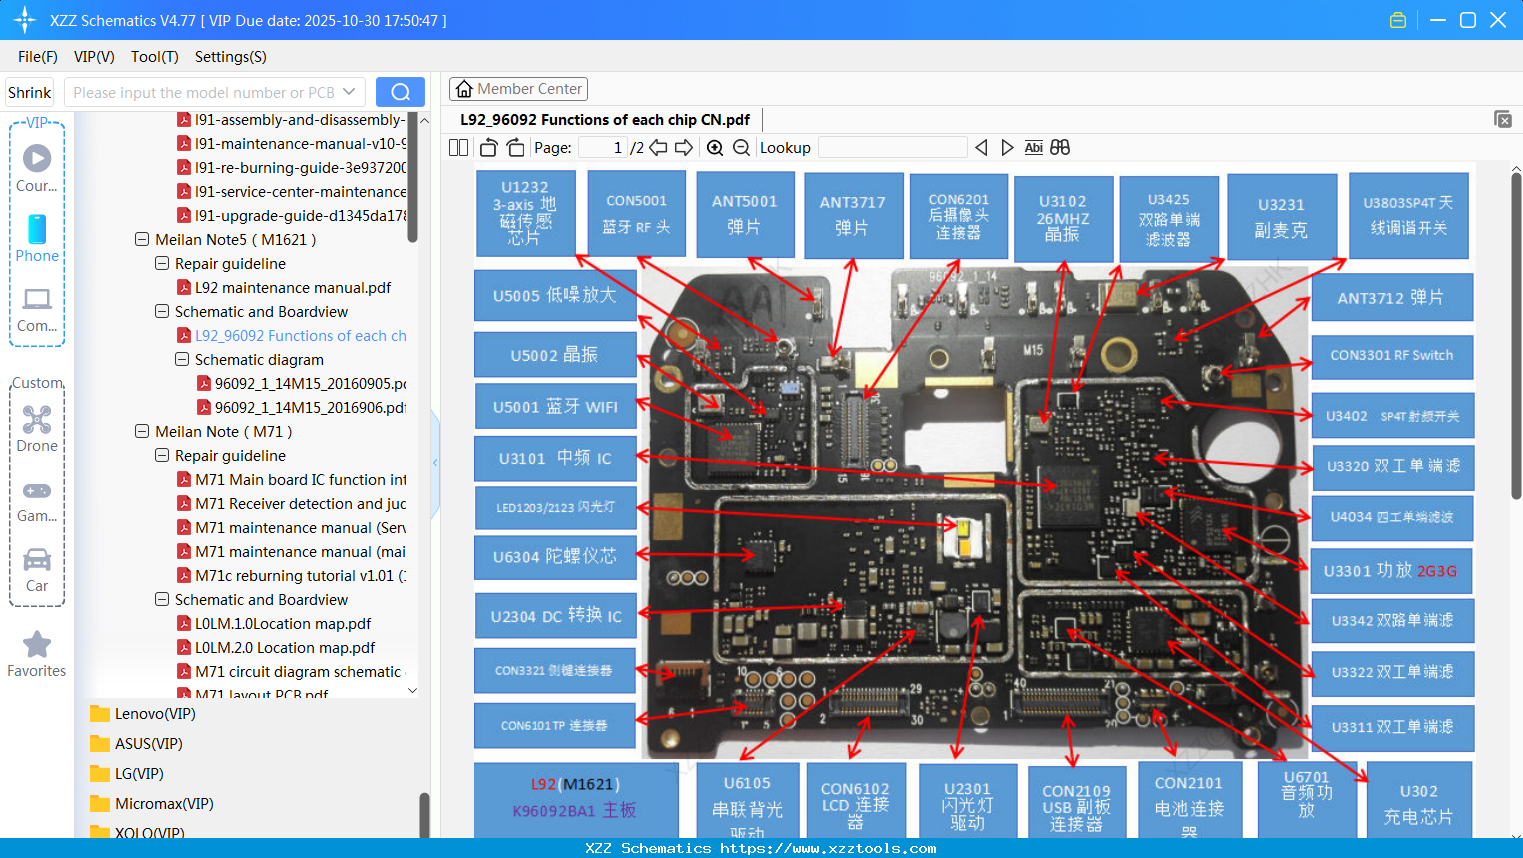Select the Drone category in the sidebar
The width and height of the screenshot is (1523, 858).
37,430
